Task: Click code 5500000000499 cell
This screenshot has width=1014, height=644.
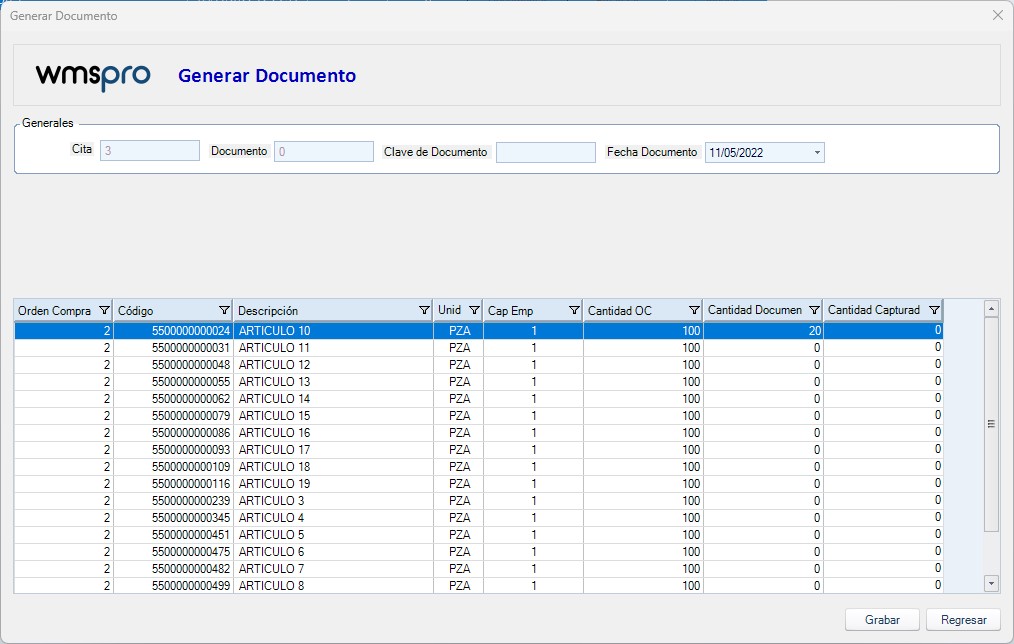Action: [173, 586]
